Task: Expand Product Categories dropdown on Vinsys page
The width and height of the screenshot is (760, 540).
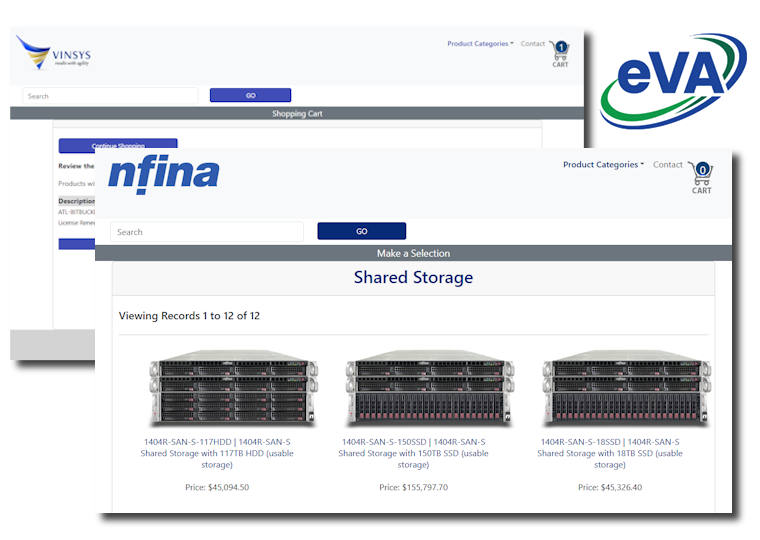Action: 480,44
